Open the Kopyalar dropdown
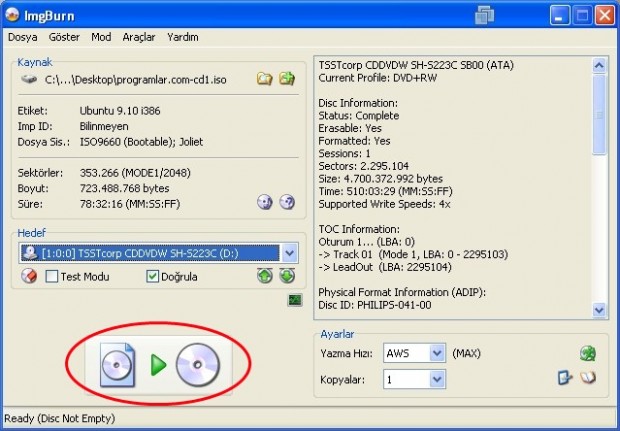620x431 pixels. (x=437, y=380)
